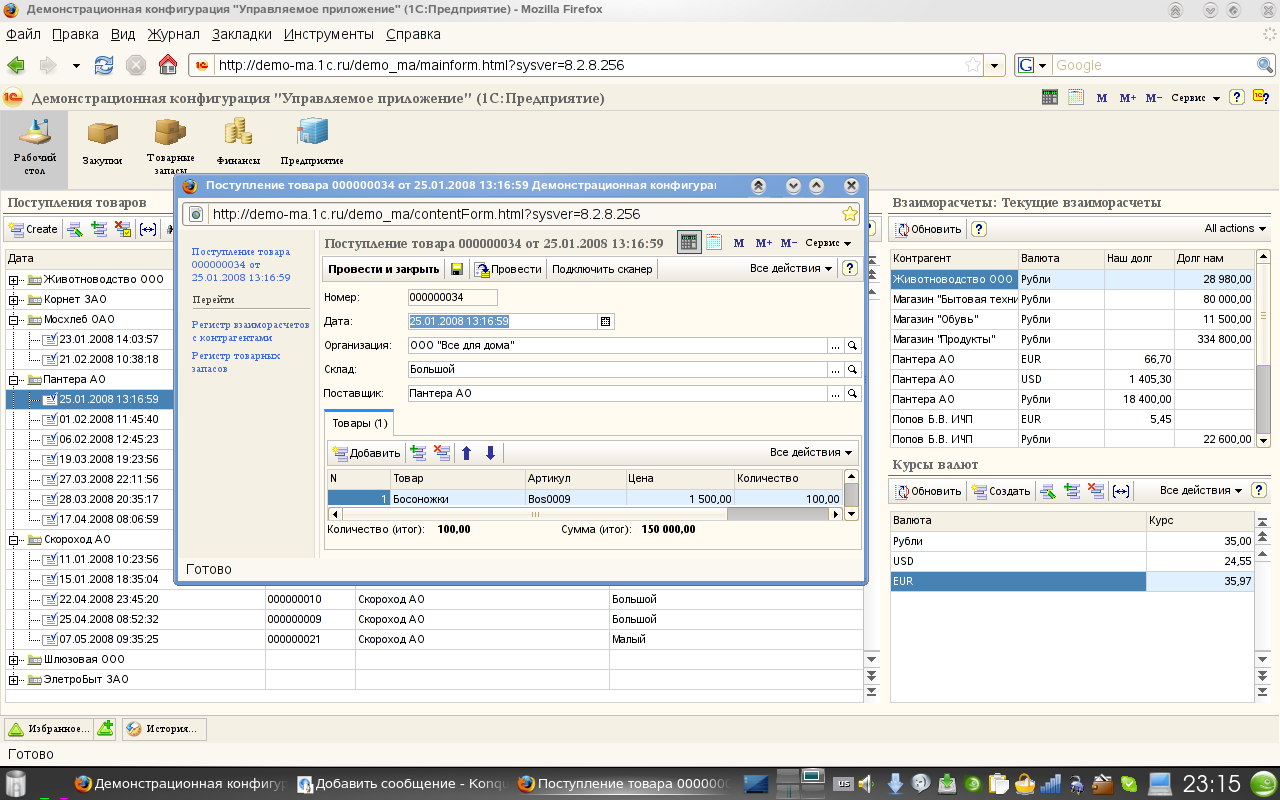Open Firefox Закладки menu
1280x800 pixels.
[242, 34]
